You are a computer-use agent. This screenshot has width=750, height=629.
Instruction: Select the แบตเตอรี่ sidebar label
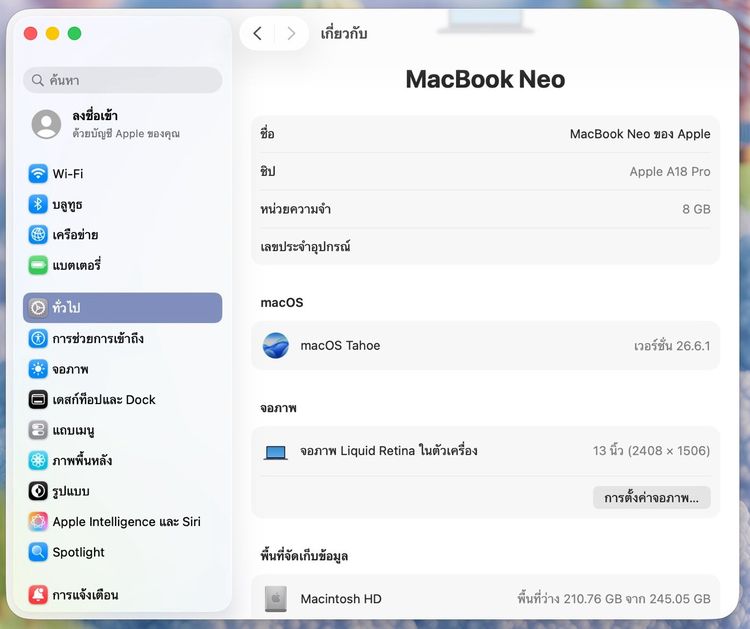pyautogui.click(x=77, y=265)
